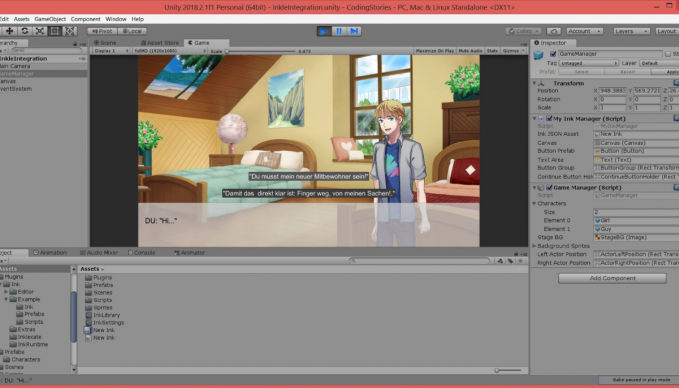Screen dimensions: 679x388
Task: Select the Scale tool
Action: click(x=39, y=31)
